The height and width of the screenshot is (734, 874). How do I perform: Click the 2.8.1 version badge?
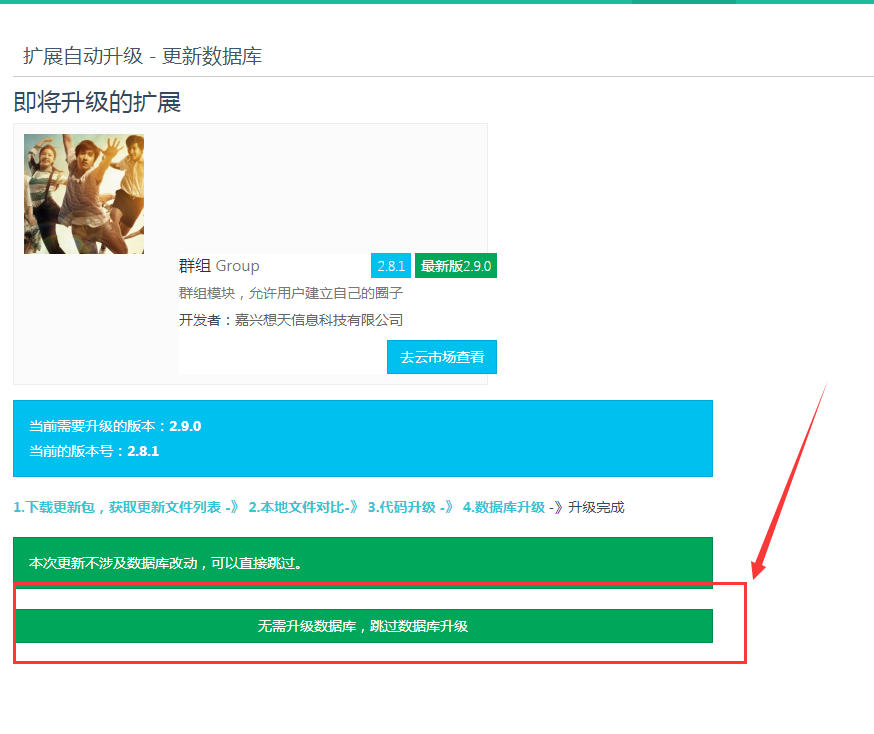click(x=391, y=266)
